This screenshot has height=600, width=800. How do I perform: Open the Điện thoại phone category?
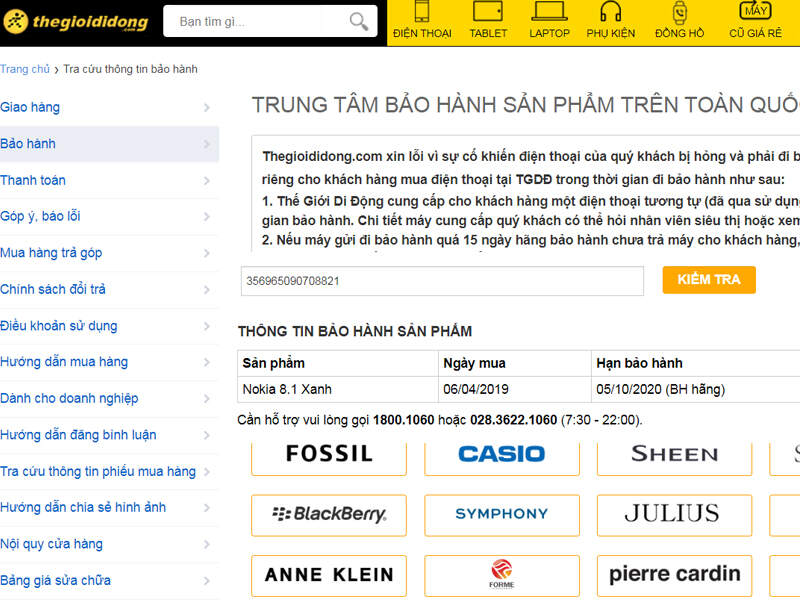[x=422, y=22]
